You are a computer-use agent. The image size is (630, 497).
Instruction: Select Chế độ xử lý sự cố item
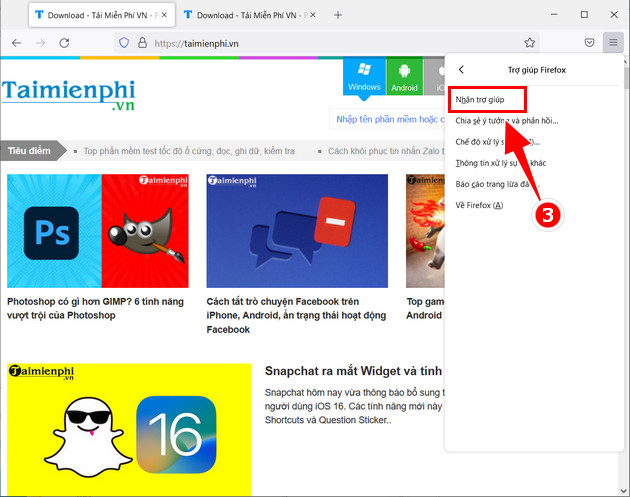coord(497,142)
